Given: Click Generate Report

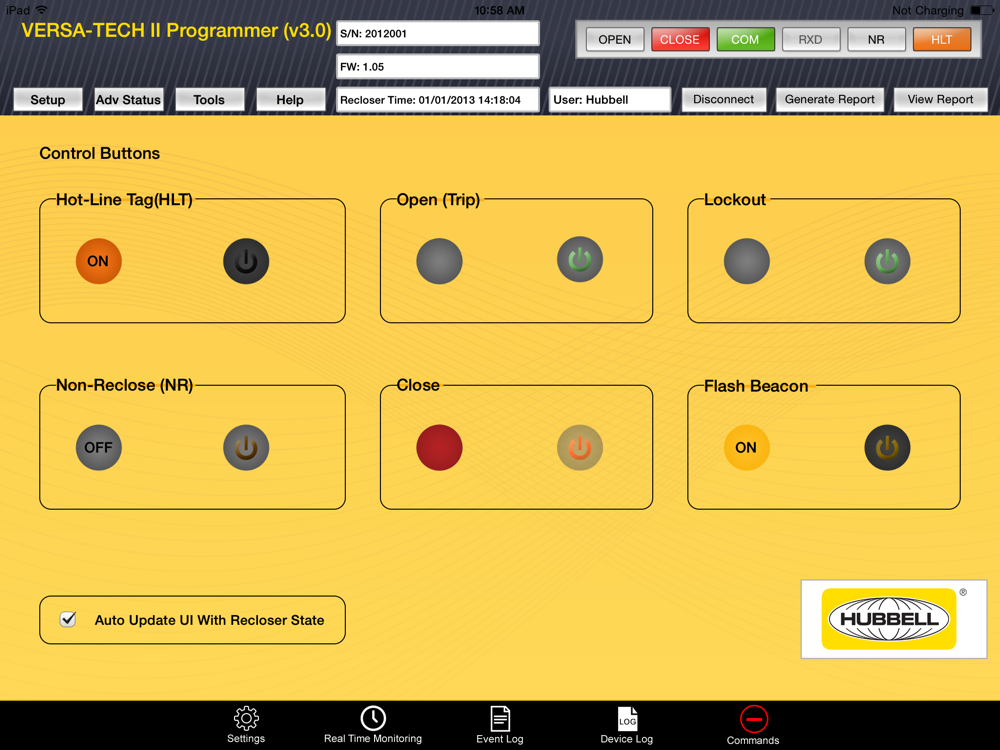Looking at the screenshot, I should [x=830, y=99].
